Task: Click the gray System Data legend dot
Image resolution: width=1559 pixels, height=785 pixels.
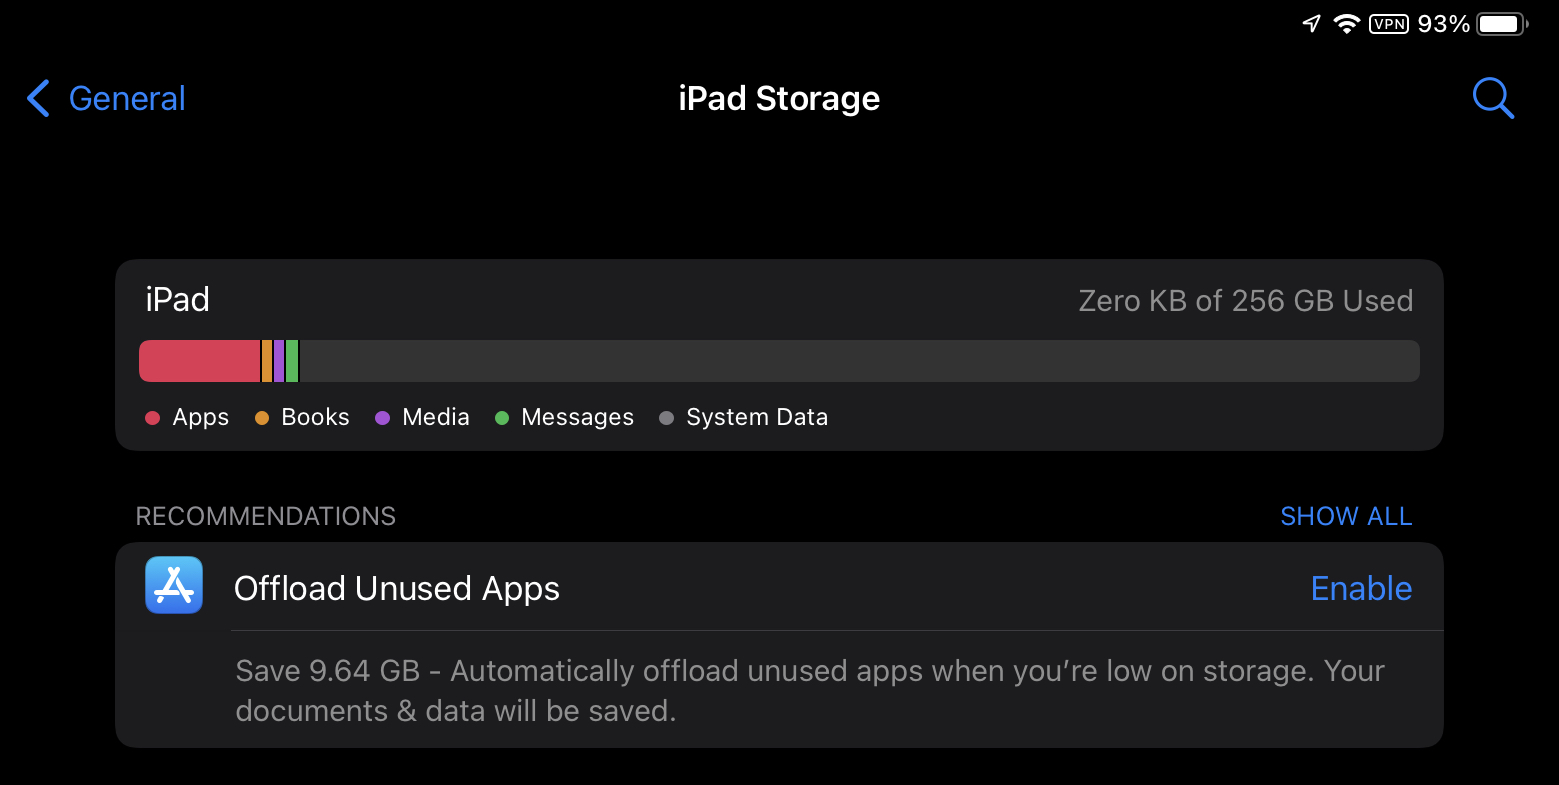Action: [x=666, y=418]
